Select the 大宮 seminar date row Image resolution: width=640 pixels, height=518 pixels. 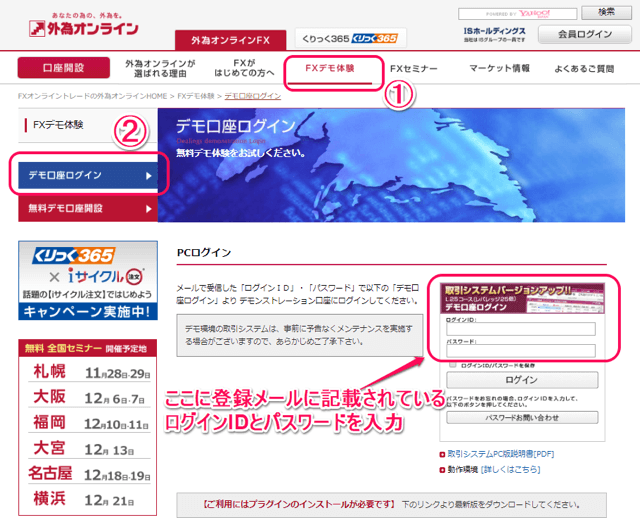(89, 448)
